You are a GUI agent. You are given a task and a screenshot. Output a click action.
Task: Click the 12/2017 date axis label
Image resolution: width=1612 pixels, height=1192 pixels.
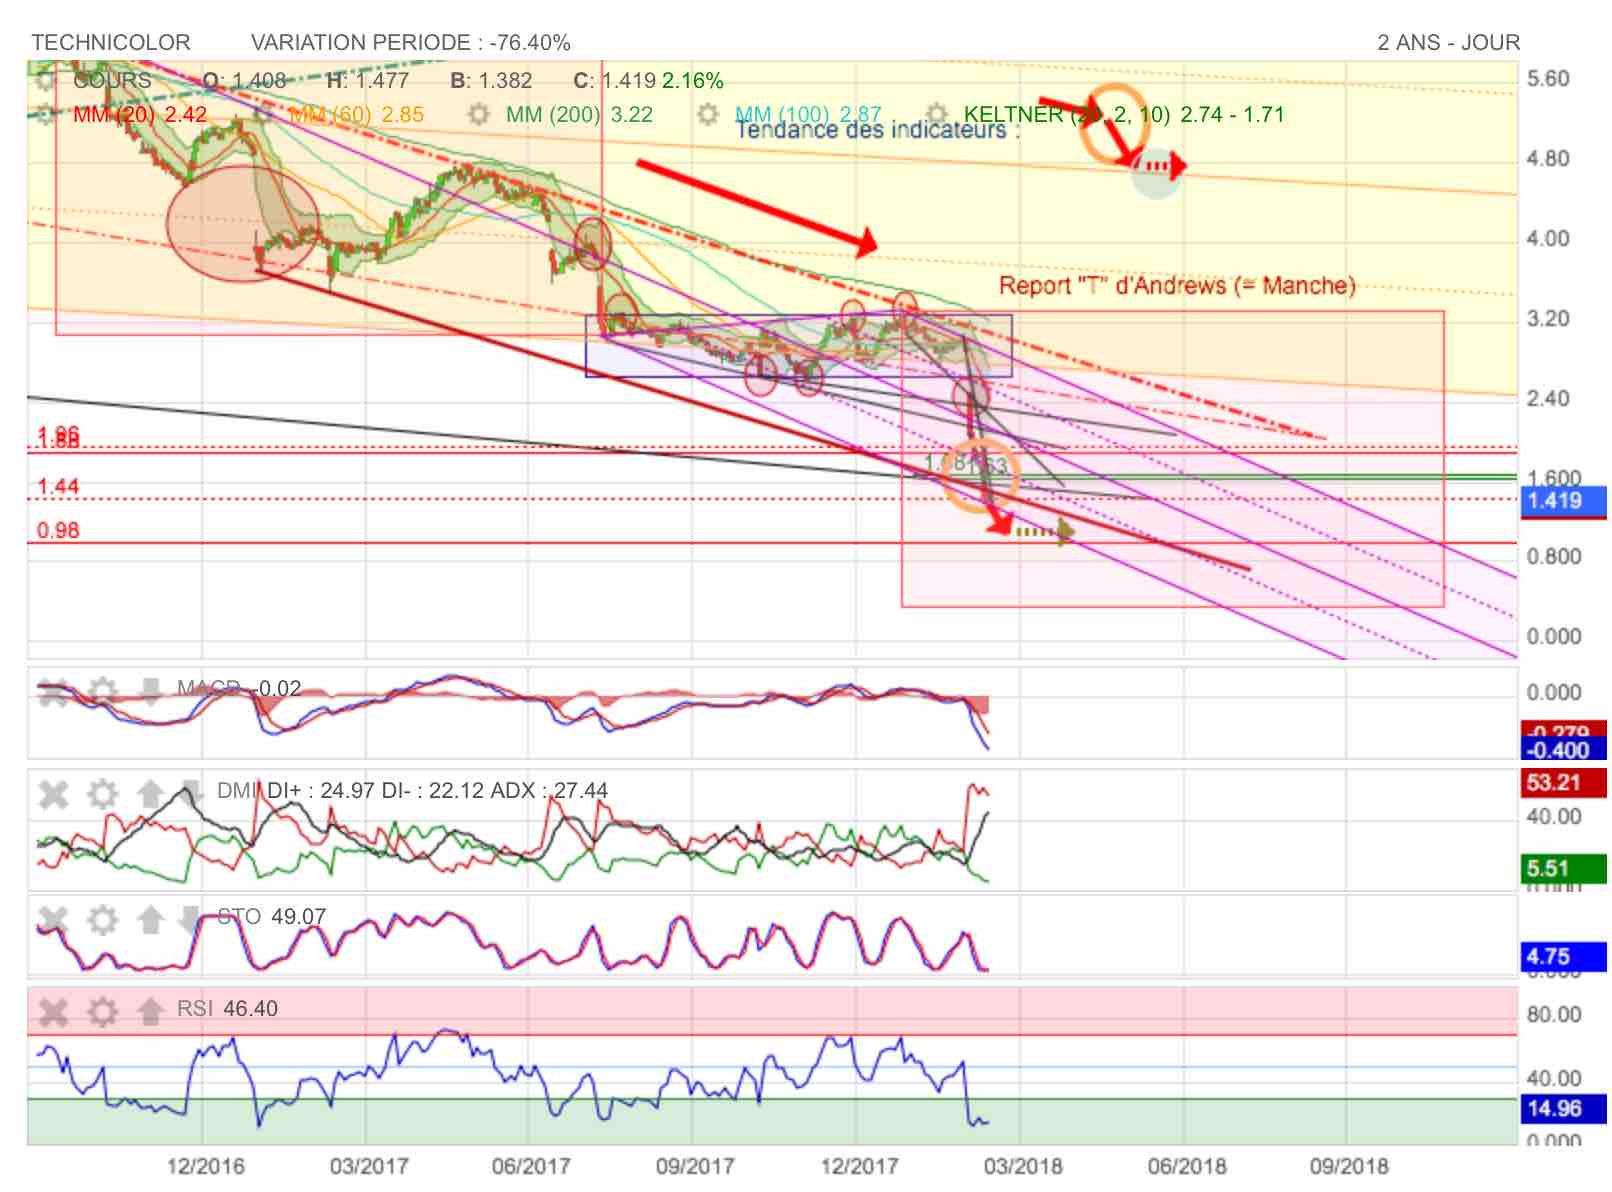859,1166
